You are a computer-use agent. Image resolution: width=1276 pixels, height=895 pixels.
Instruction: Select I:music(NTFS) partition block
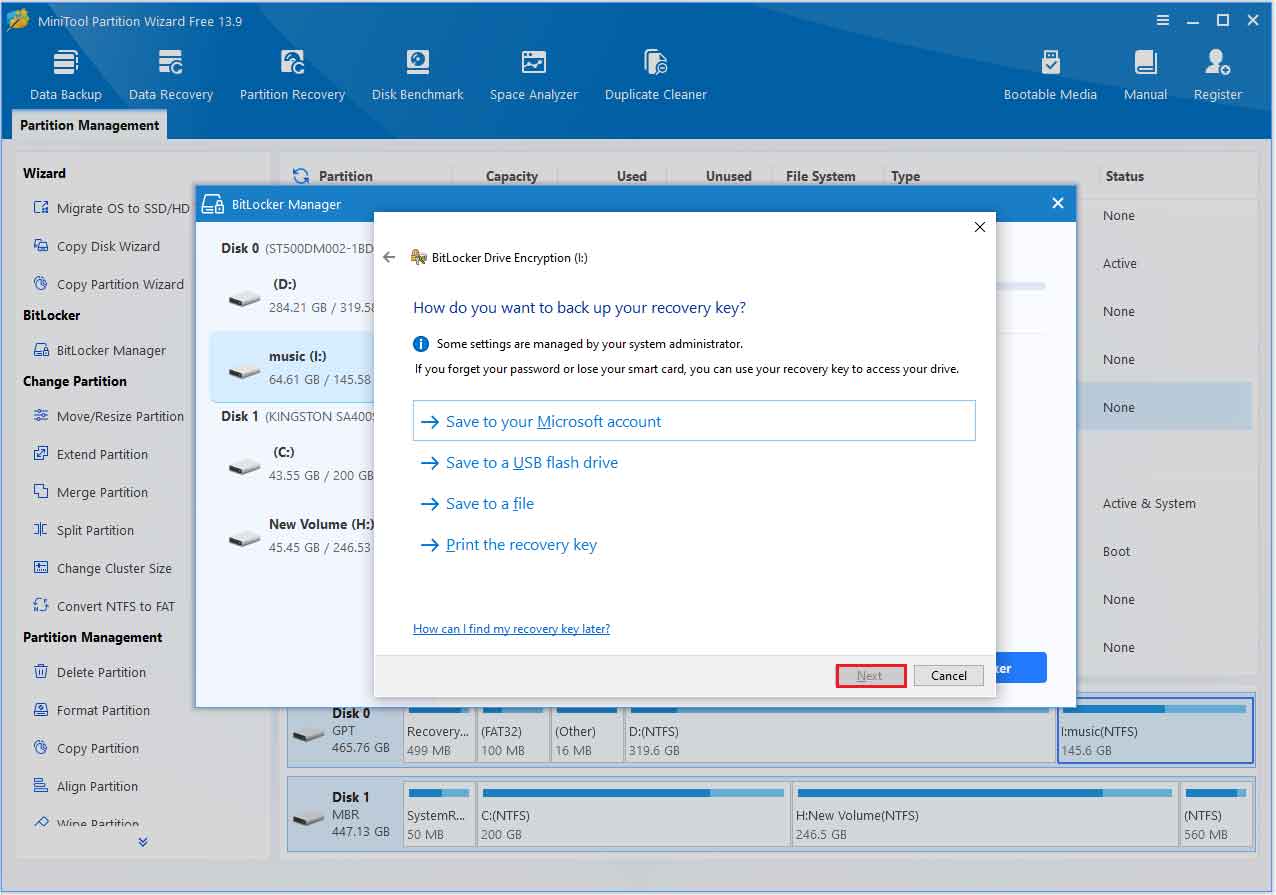click(x=1155, y=731)
